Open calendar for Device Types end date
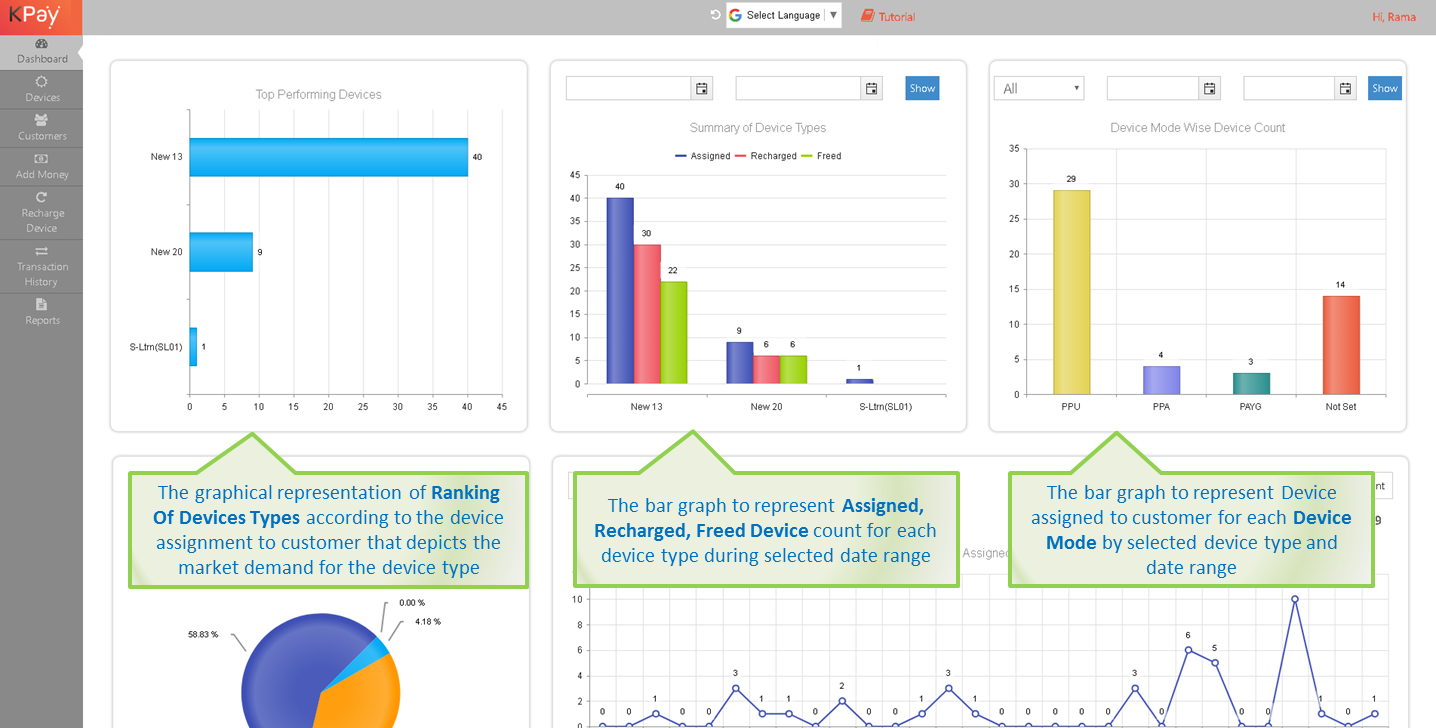This screenshot has width=1436, height=728. pyautogui.click(x=872, y=88)
